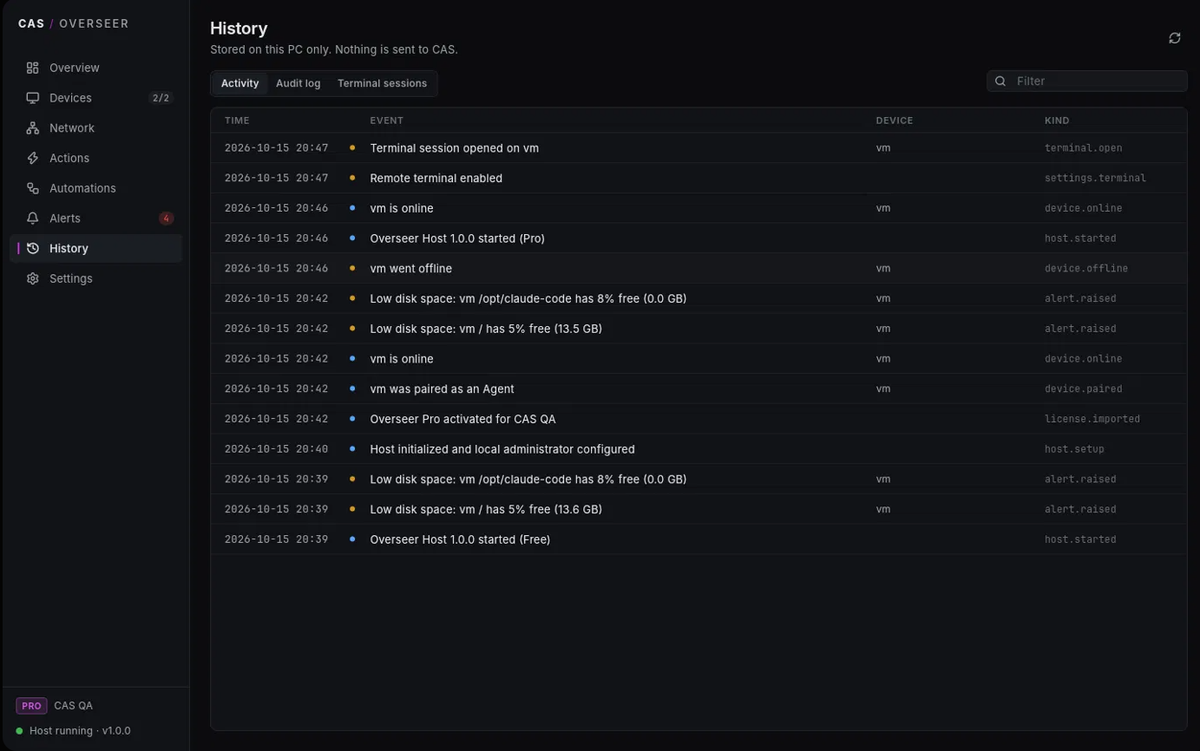Click the 'device.paired' kind value
Viewport: 1200px width, 751px height.
tap(1083, 389)
